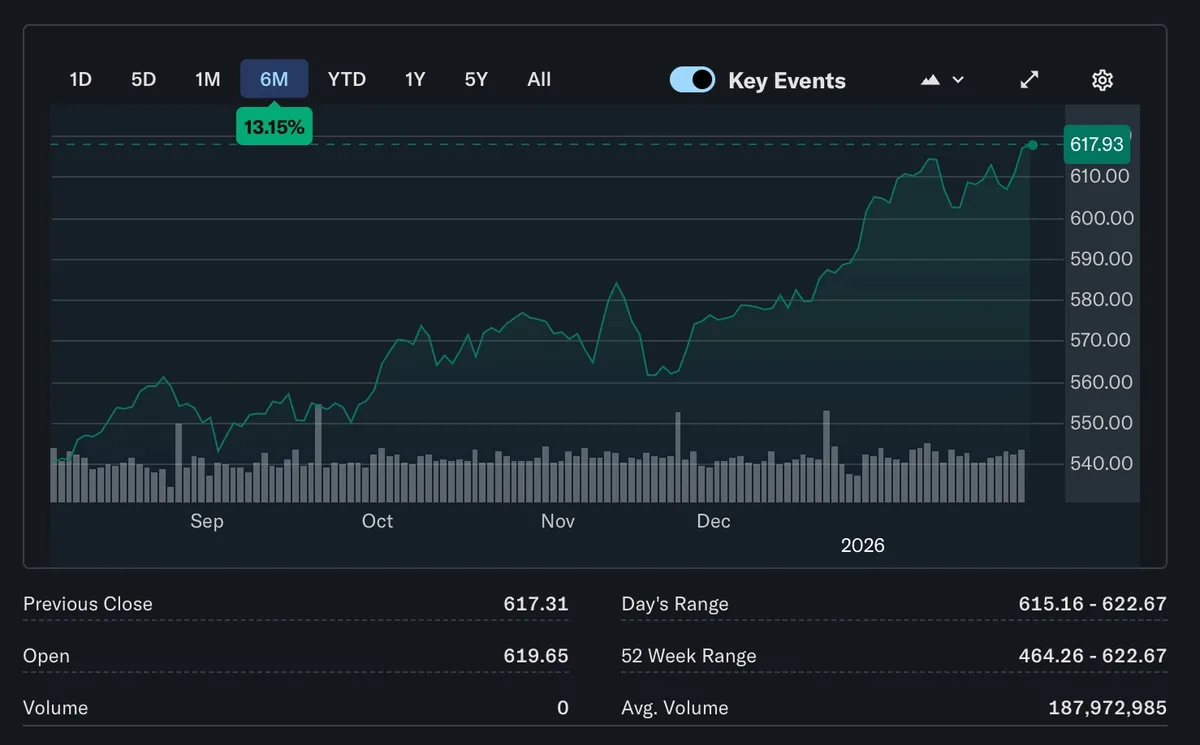This screenshot has height=745, width=1200.
Task: Click the Key Events label text
Action: pos(787,81)
